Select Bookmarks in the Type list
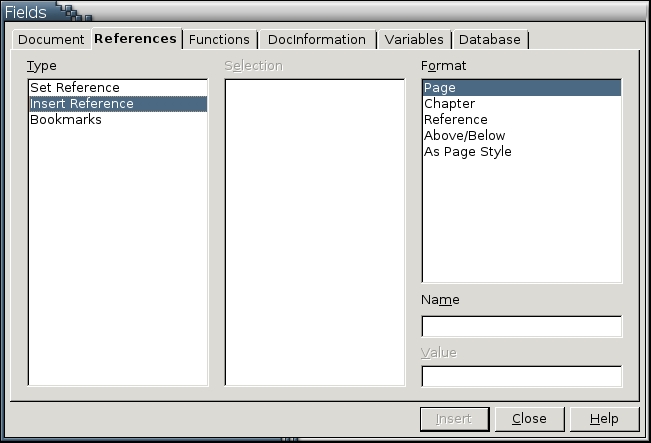Image resolution: width=651 pixels, height=443 pixels. [x=66, y=120]
